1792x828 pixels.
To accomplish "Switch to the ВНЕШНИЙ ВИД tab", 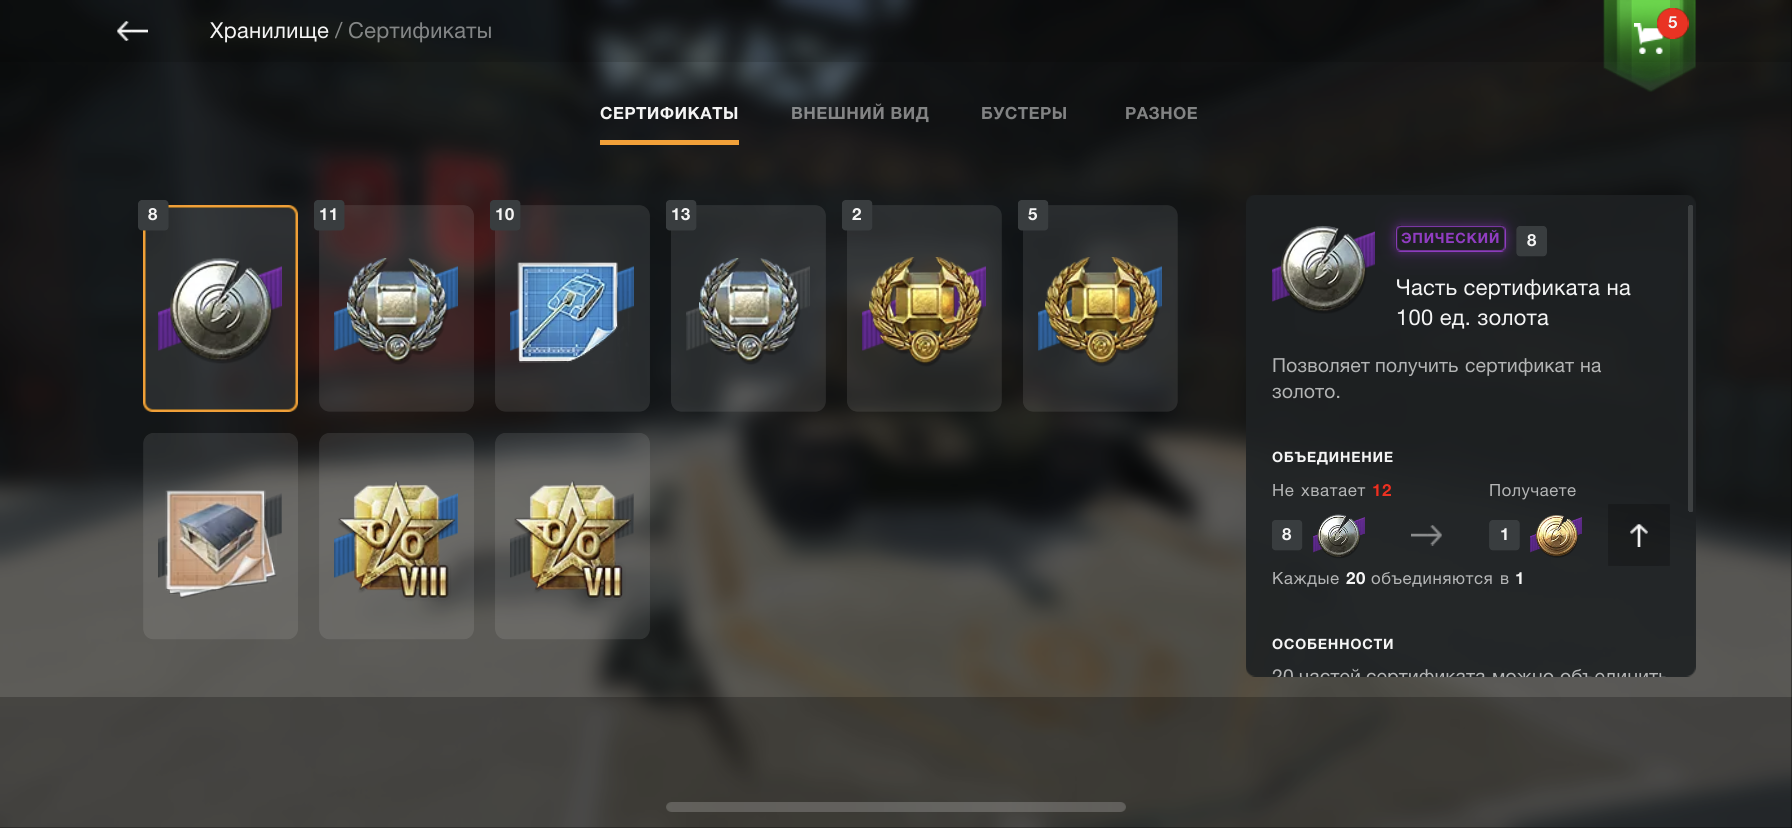I will click(x=860, y=113).
